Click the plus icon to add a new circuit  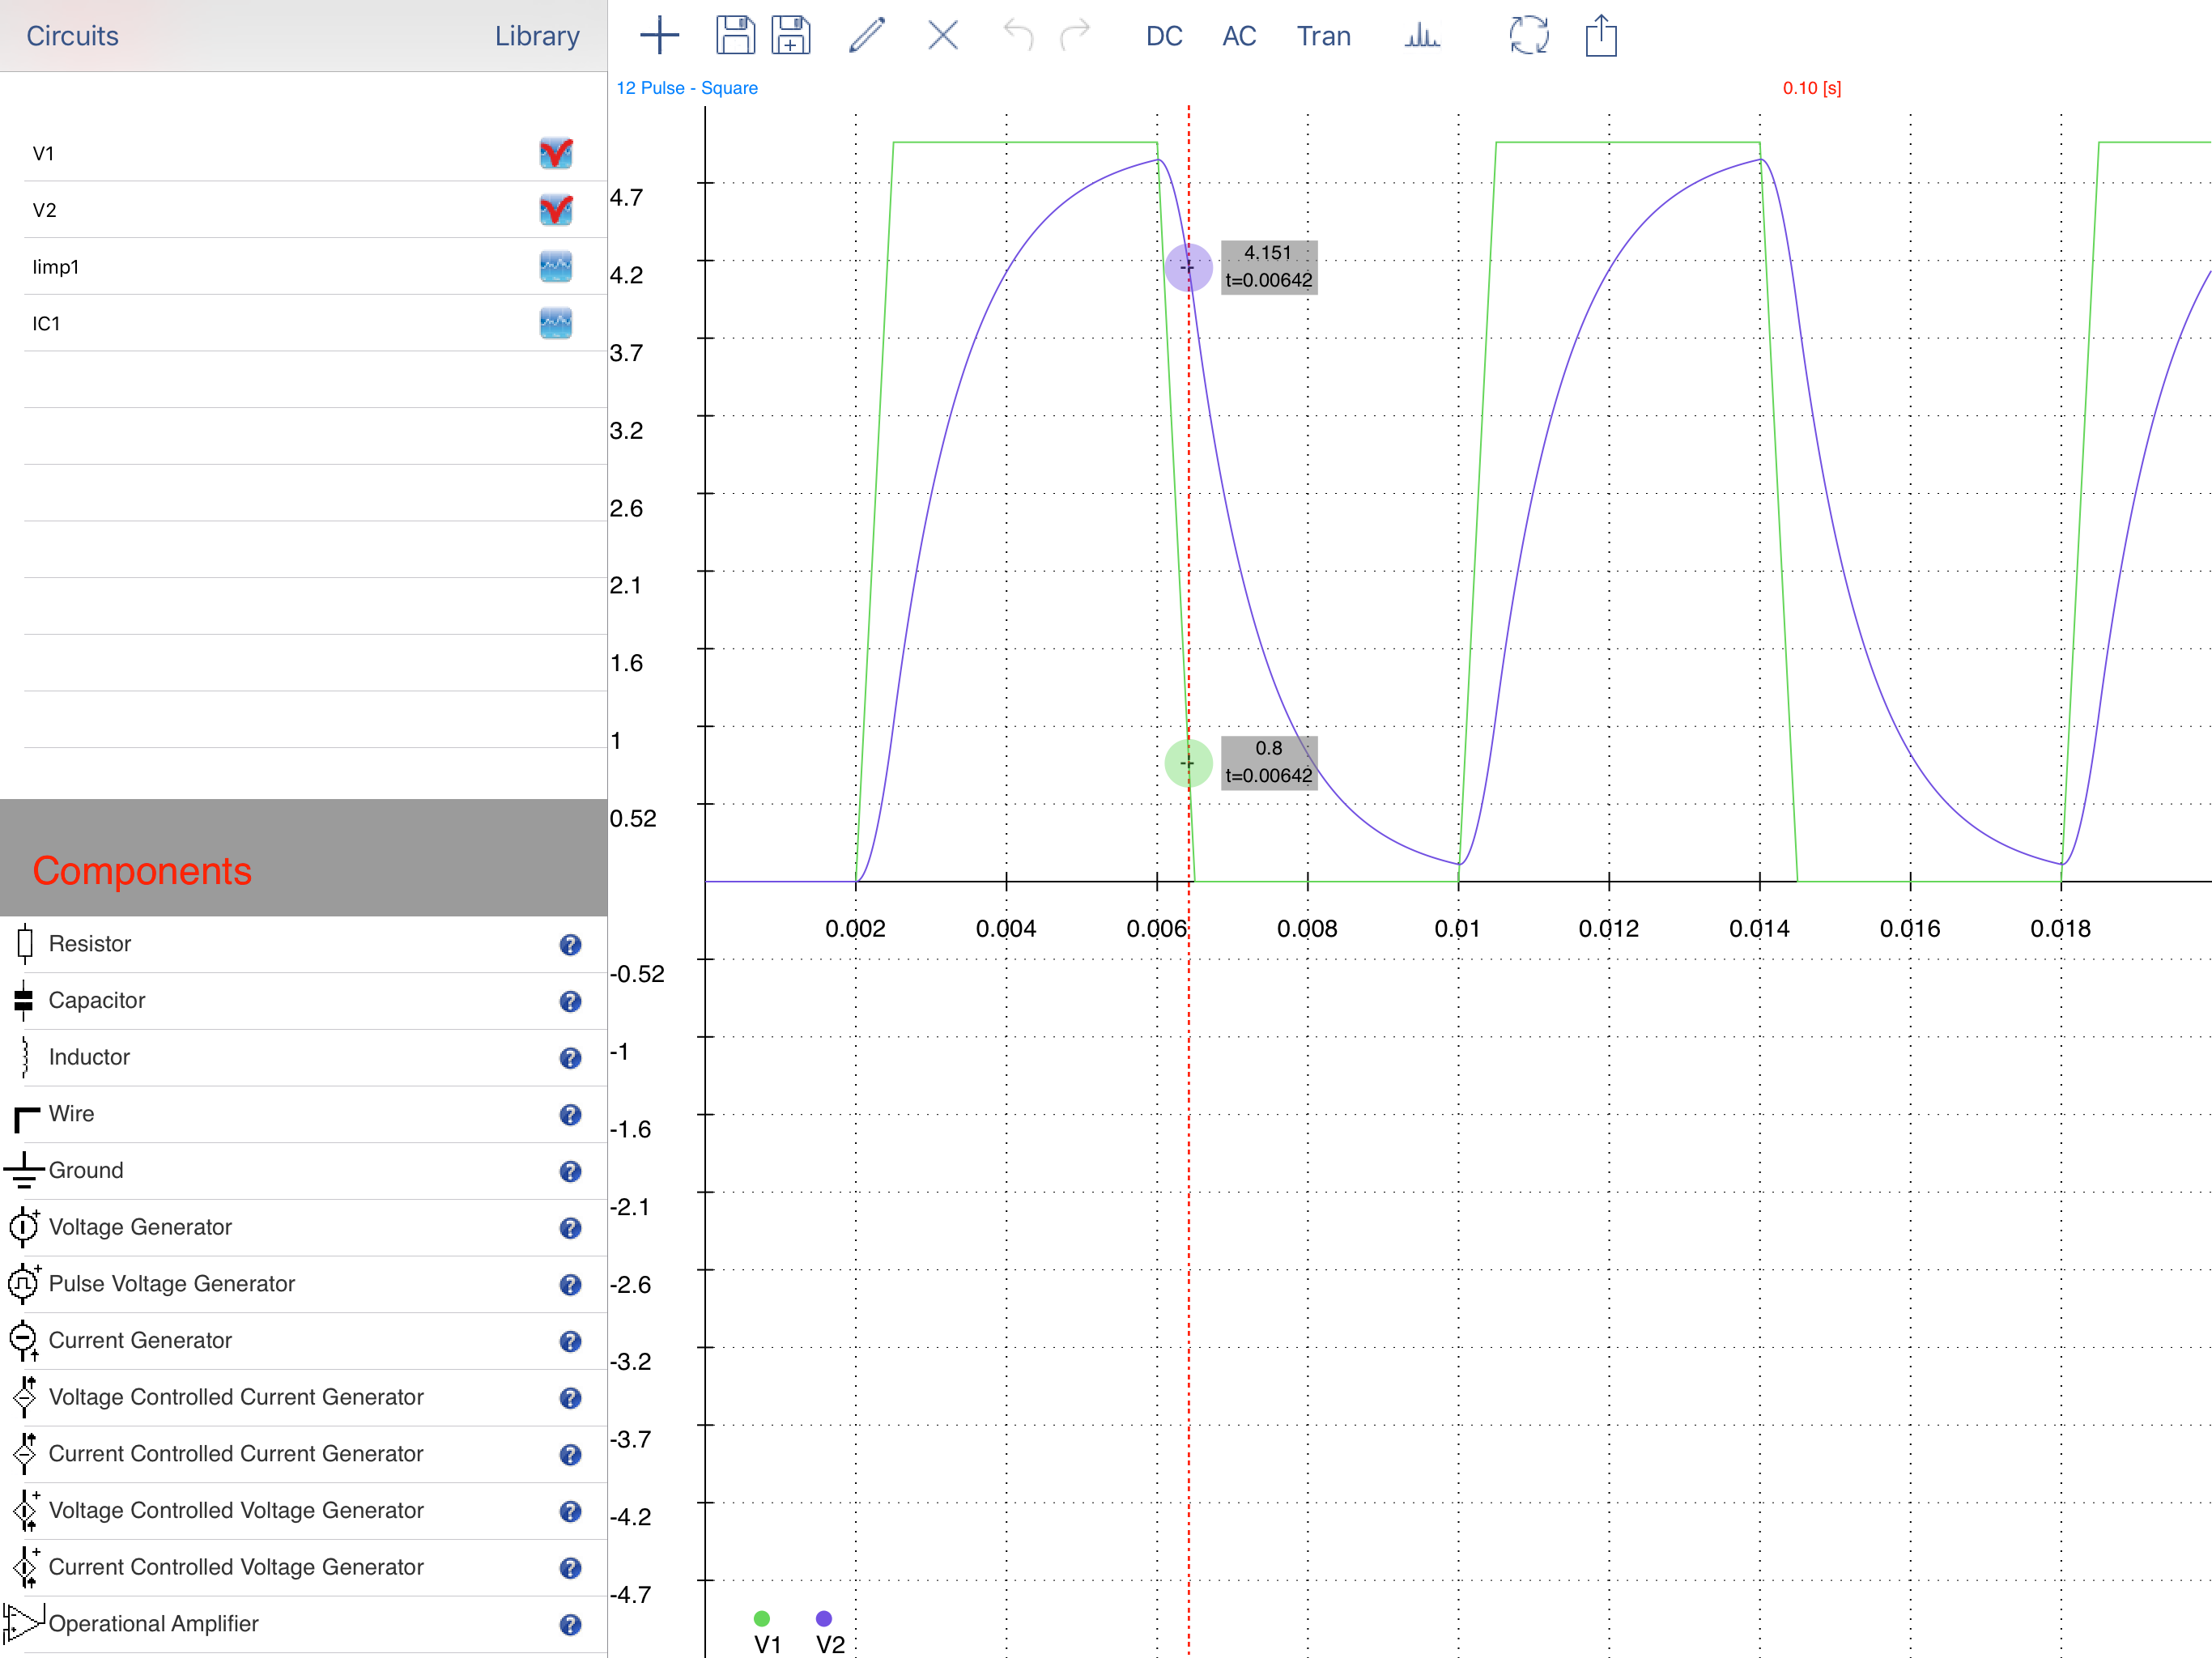point(659,36)
